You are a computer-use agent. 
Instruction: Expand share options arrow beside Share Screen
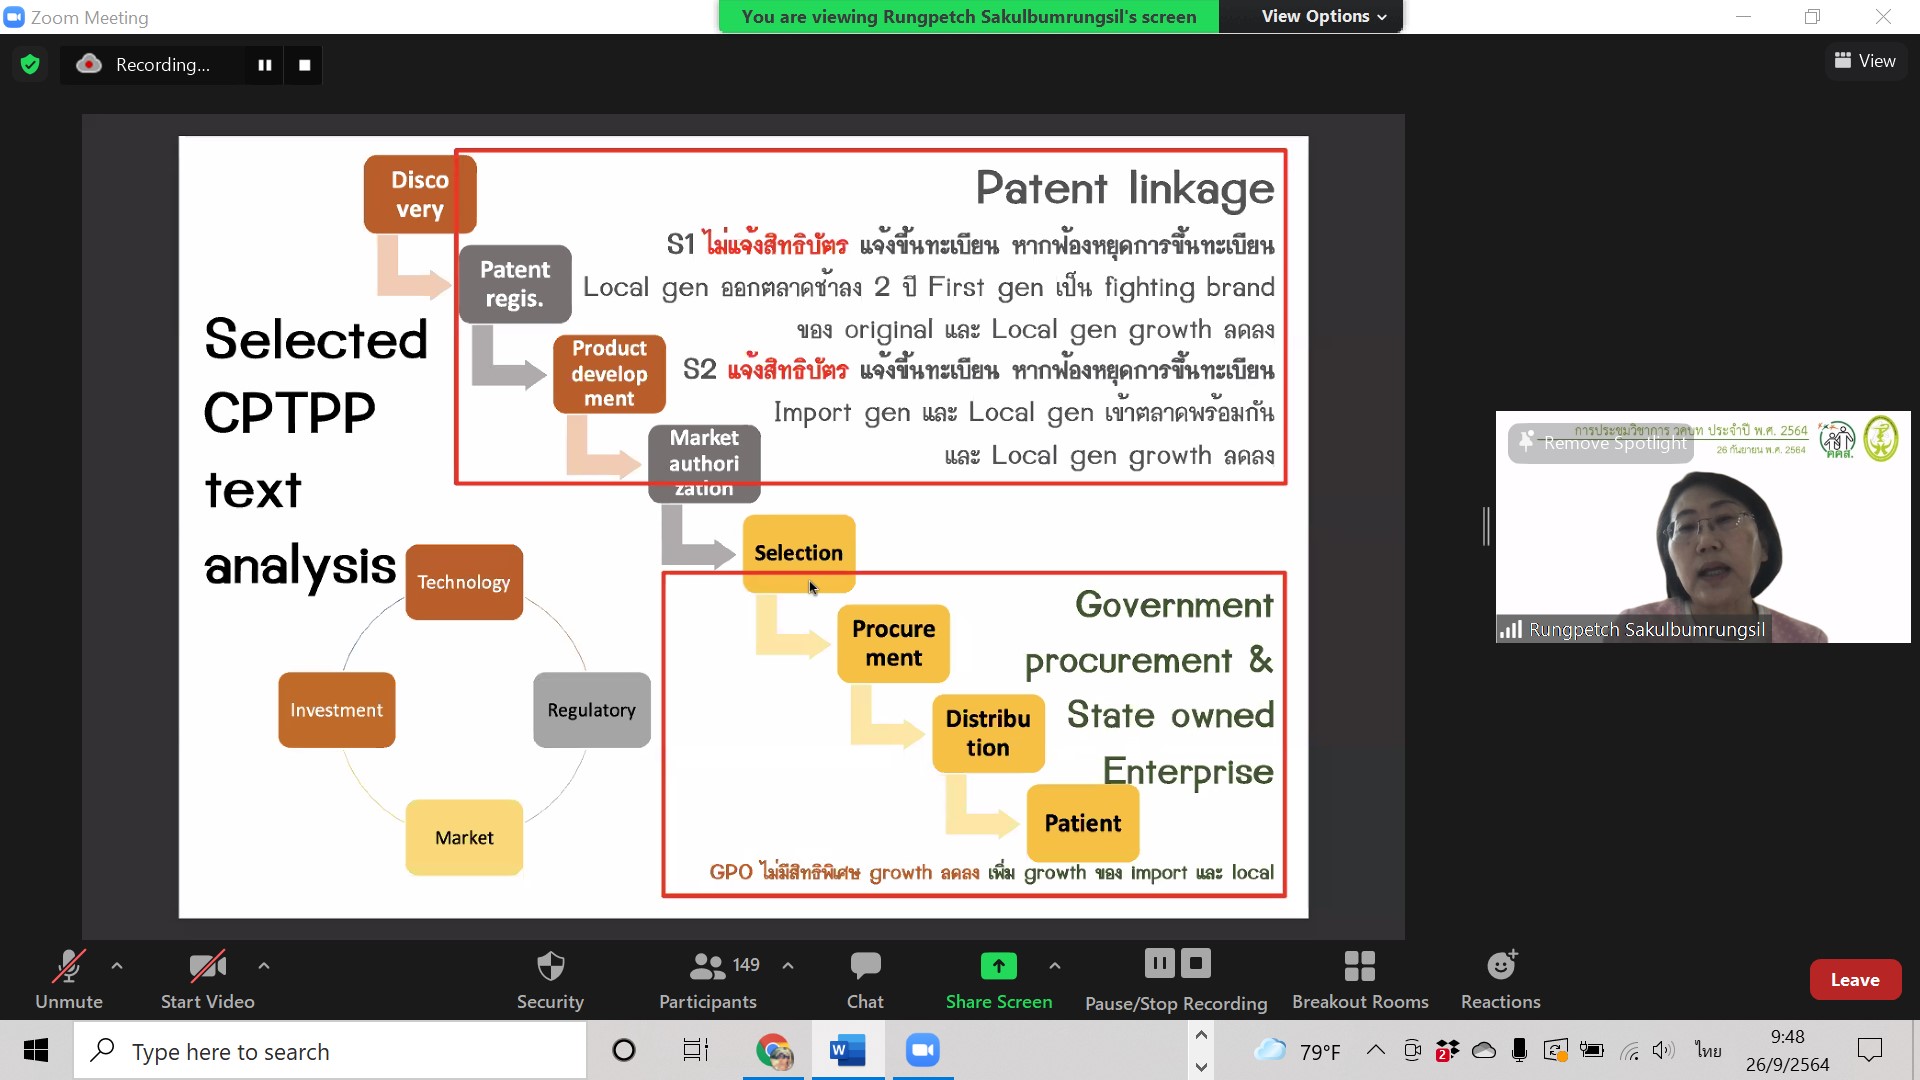pos(1055,966)
